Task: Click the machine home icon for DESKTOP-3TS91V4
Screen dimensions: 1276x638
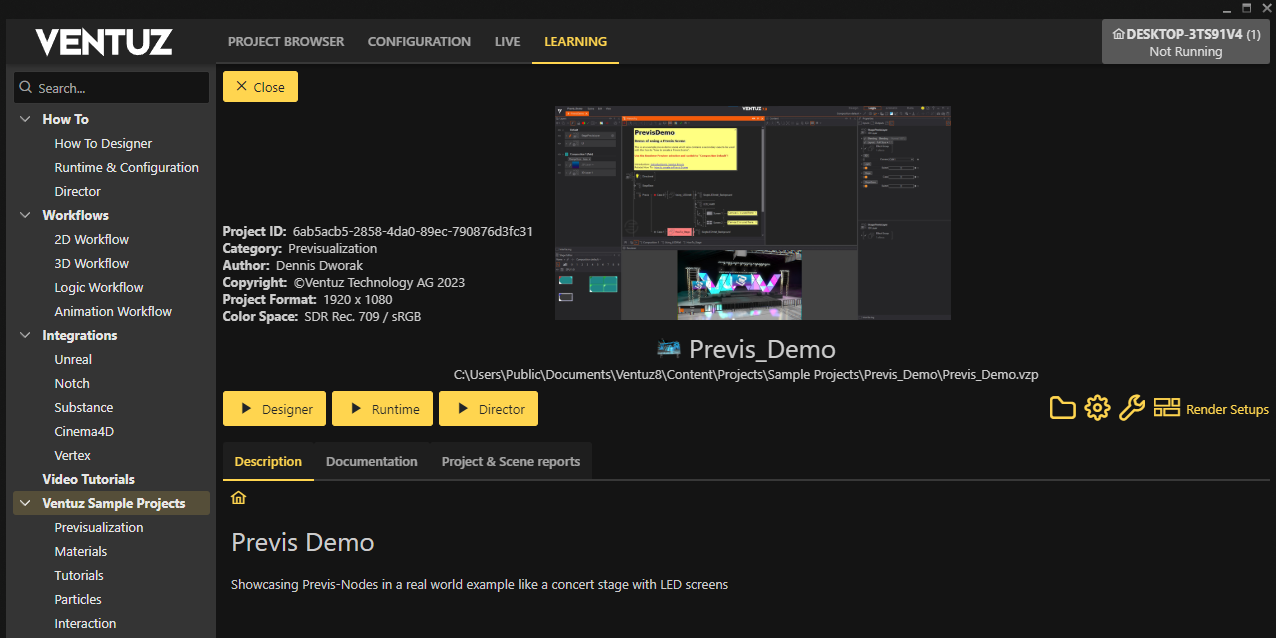Action: [1117, 34]
